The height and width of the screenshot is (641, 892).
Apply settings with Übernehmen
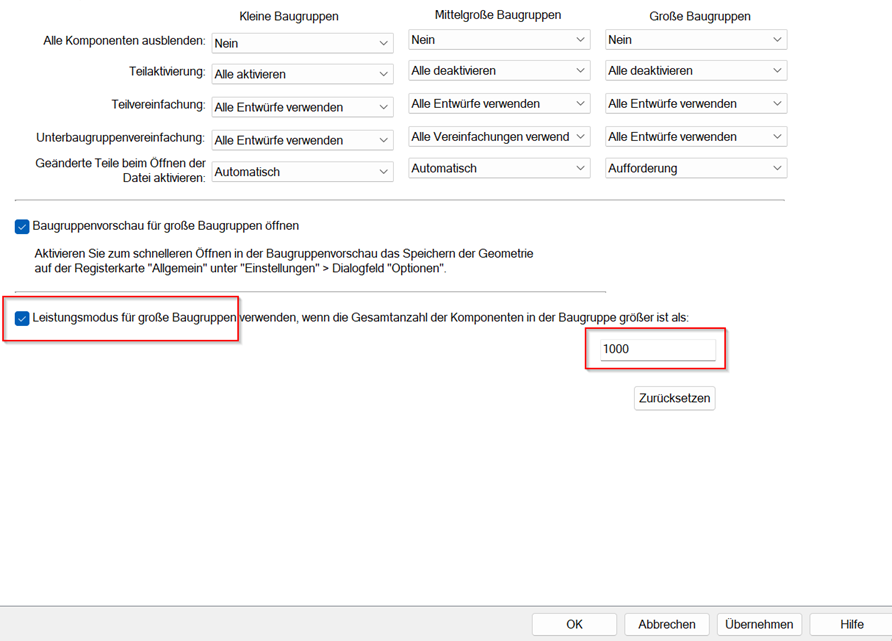click(759, 625)
